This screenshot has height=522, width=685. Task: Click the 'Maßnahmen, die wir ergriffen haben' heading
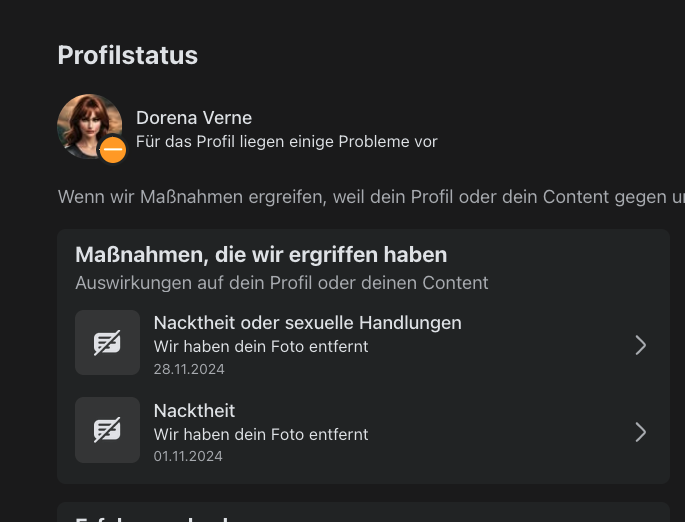pyautogui.click(x=260, y=255)
